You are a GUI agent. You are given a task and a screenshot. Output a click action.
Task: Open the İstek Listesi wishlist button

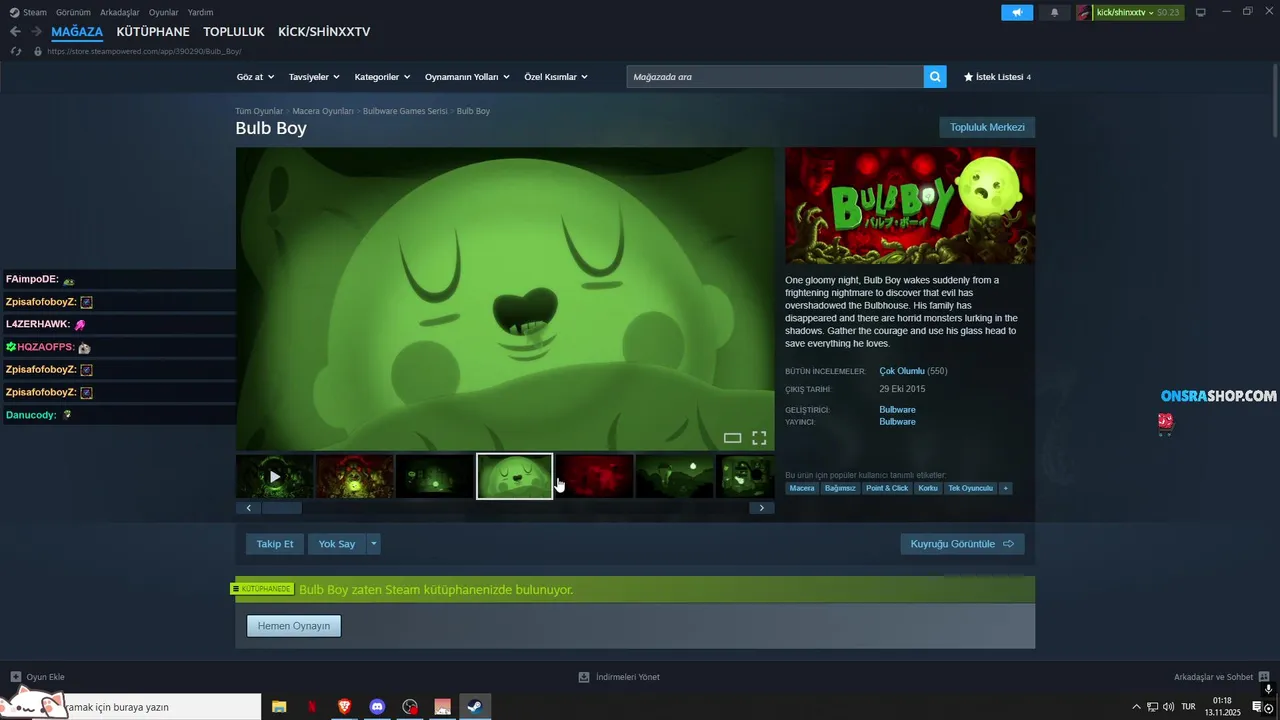point(997,77)
